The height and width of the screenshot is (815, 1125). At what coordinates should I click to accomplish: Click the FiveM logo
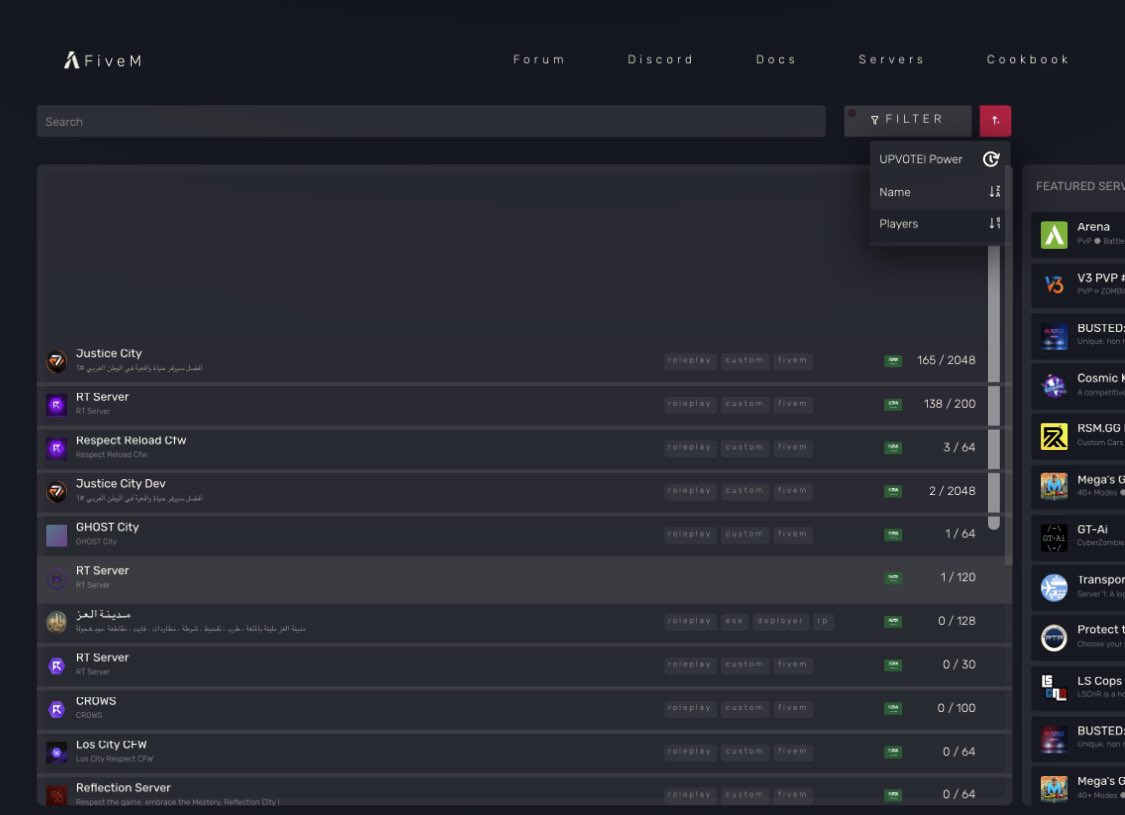103,60
